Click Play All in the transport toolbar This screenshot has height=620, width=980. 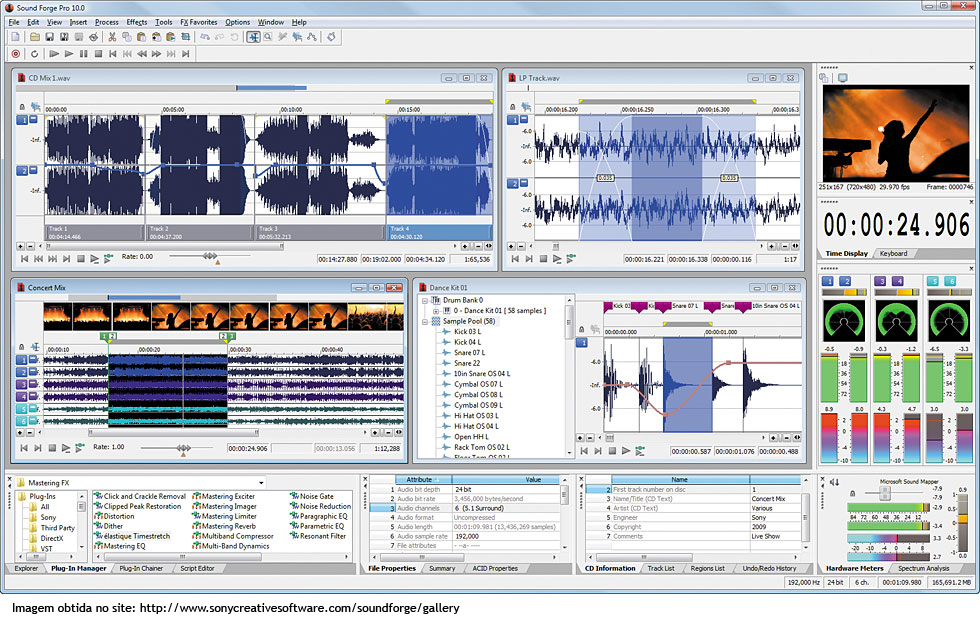54,54
